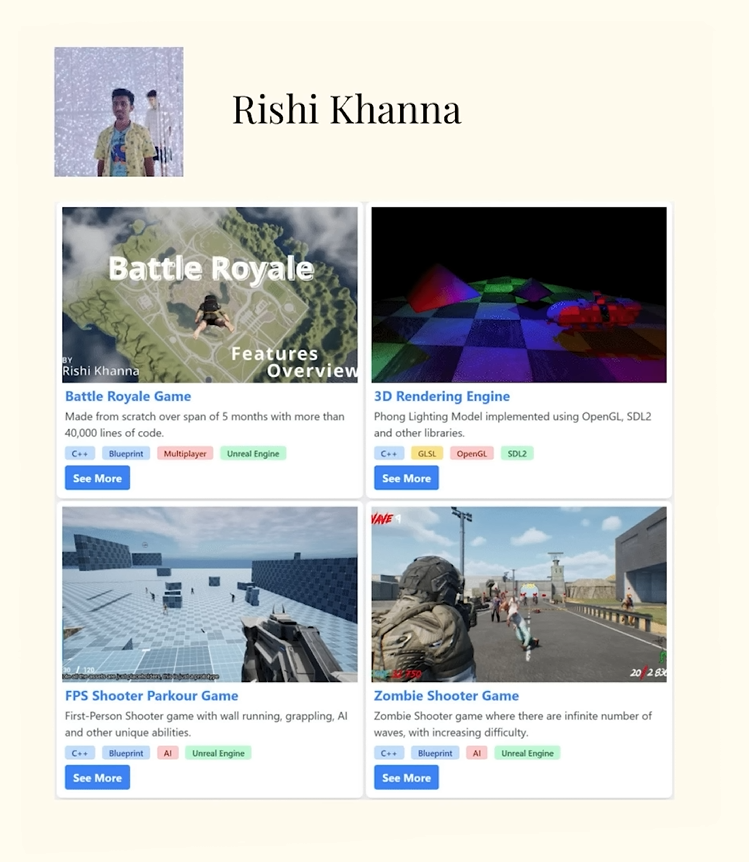749x862 pixels.
Task: Select the OpenGL tag
Action: coord(472,454)
